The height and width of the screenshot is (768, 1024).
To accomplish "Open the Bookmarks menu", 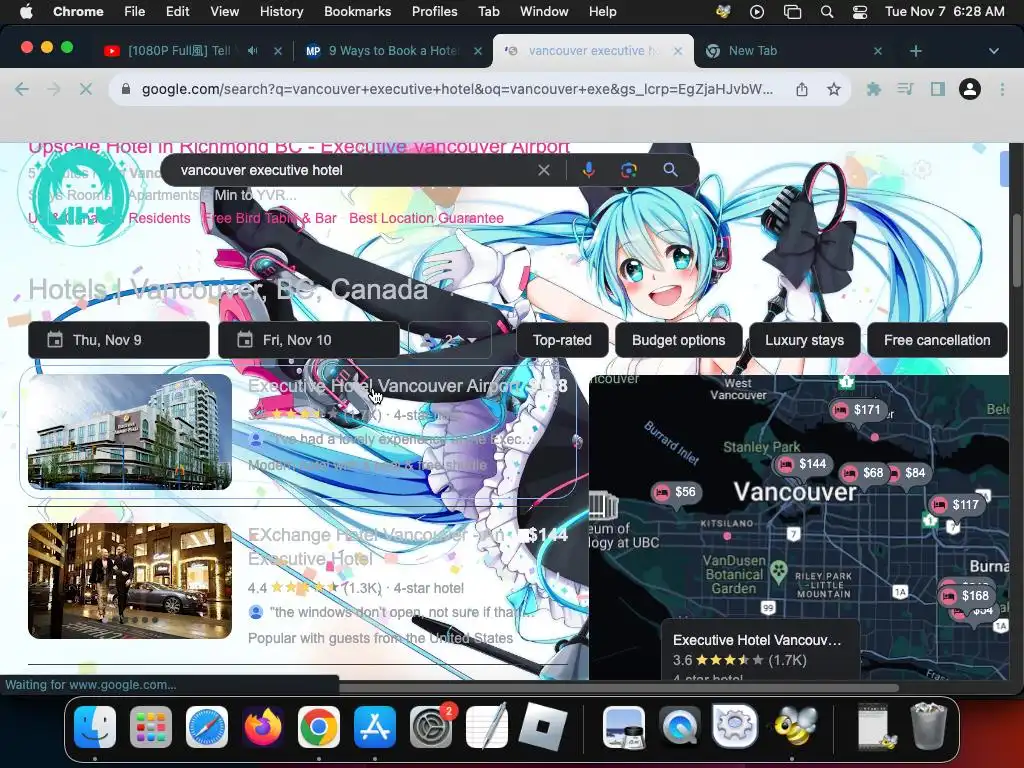I will tap(357, 12).
